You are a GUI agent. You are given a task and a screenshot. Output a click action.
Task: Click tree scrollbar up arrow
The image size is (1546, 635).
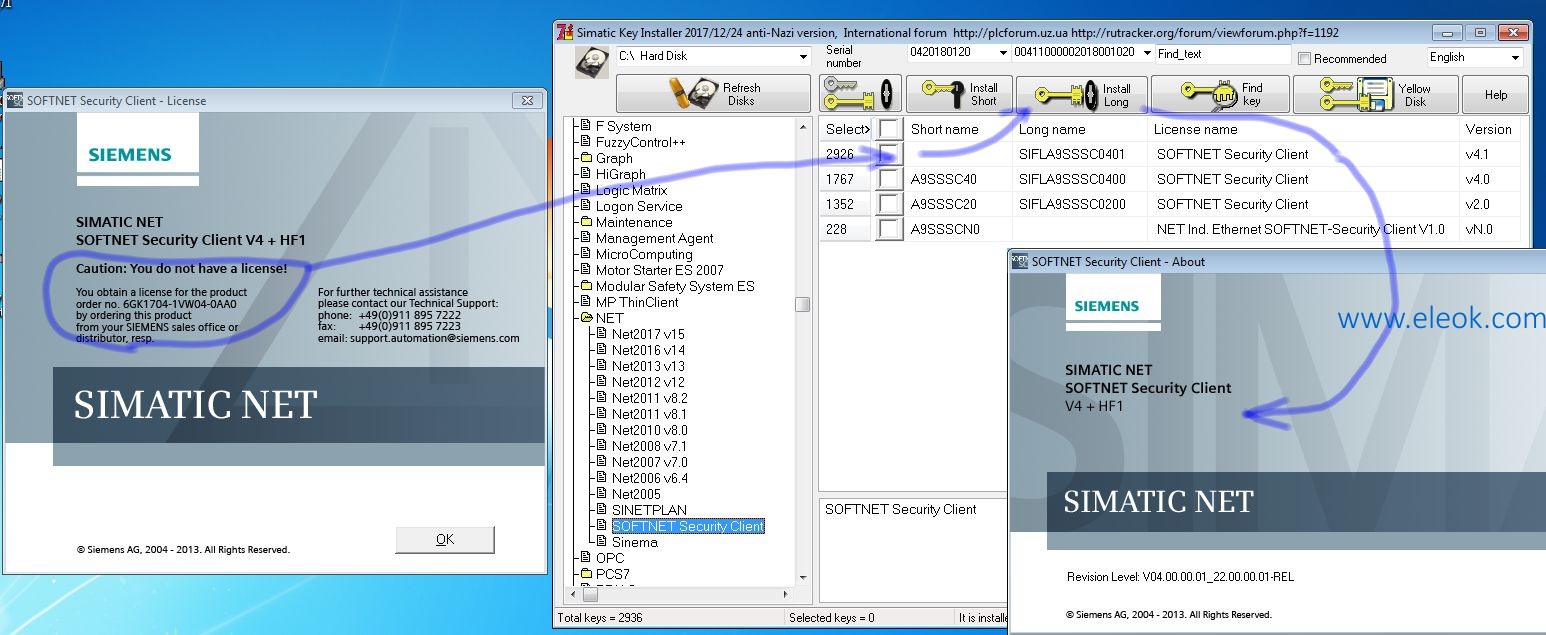point(803,127)
